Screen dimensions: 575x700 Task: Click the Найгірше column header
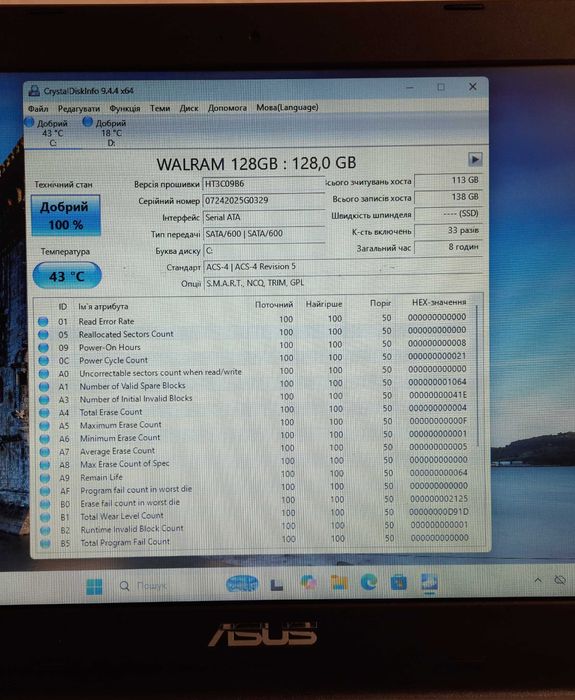(x=324, y=304)
